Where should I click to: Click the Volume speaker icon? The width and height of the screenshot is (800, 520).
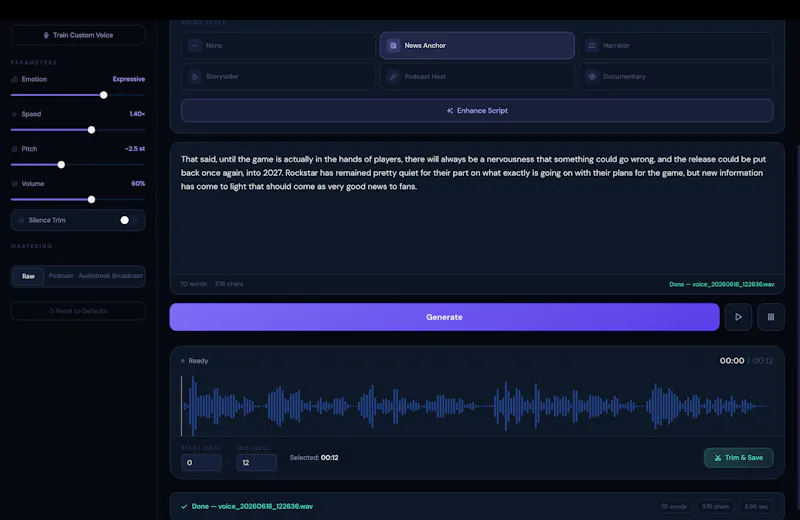pos(14,183)
